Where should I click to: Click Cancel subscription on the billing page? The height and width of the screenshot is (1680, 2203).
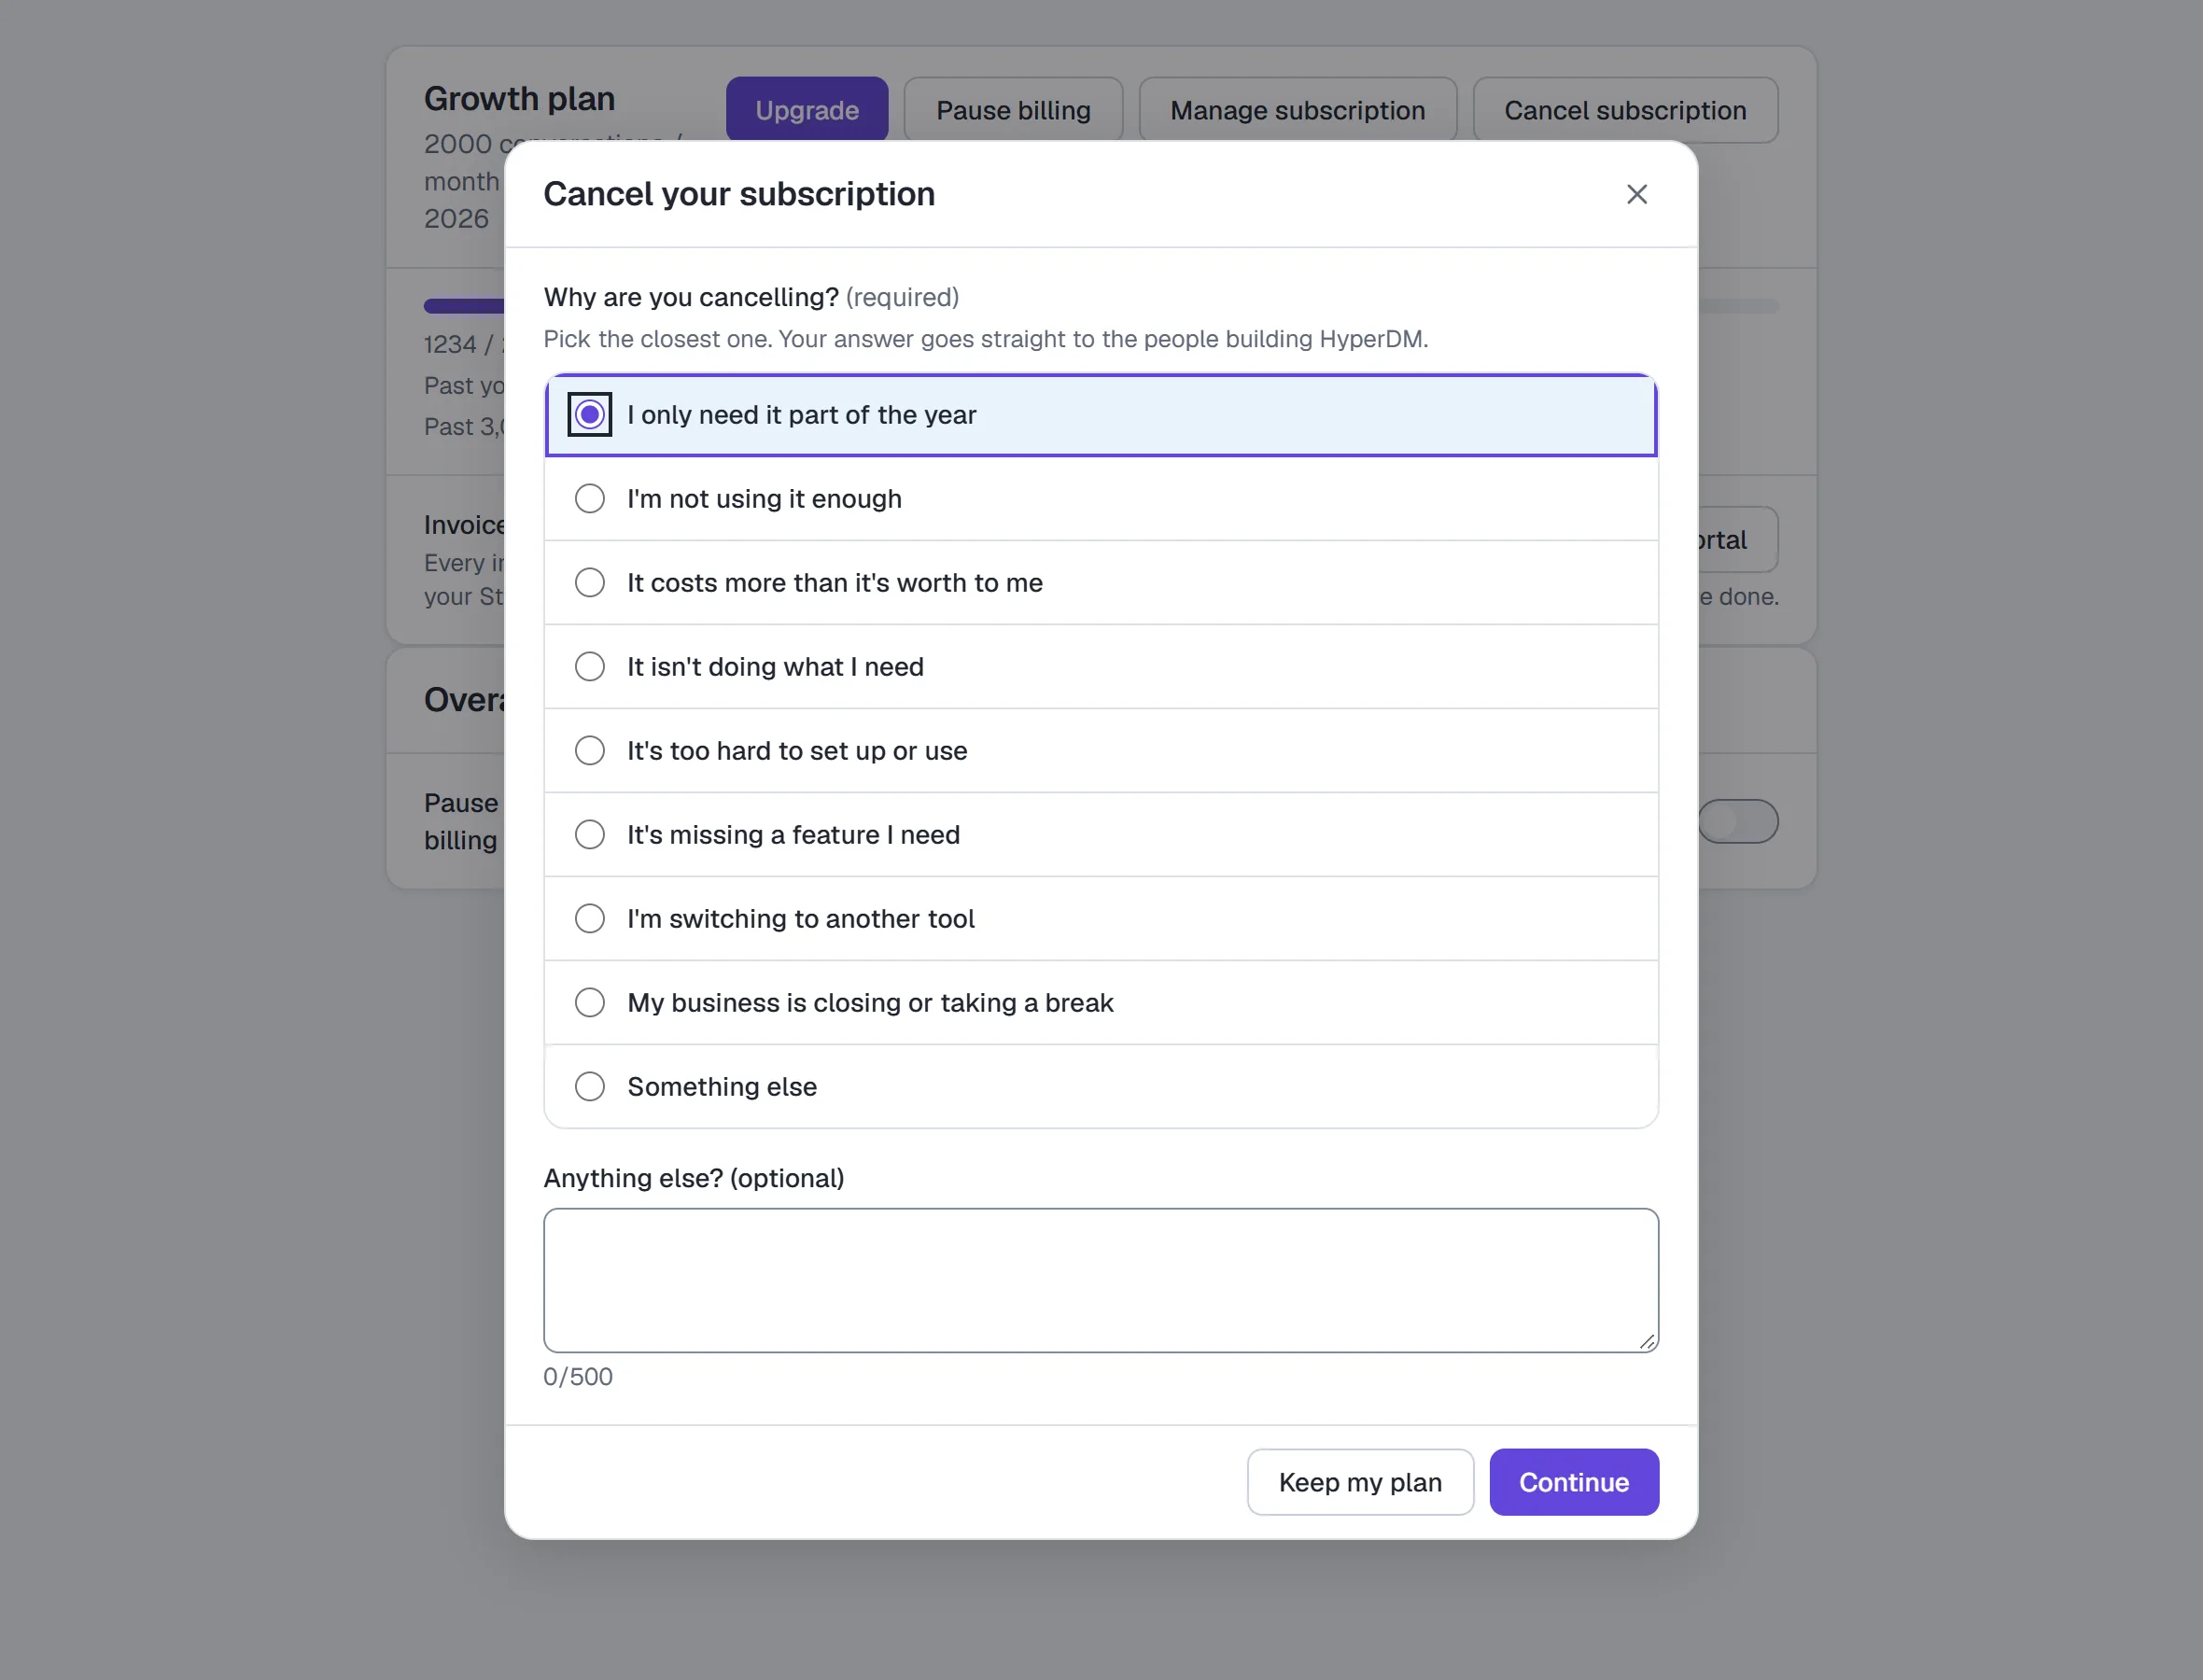[x=1625, y=110]
